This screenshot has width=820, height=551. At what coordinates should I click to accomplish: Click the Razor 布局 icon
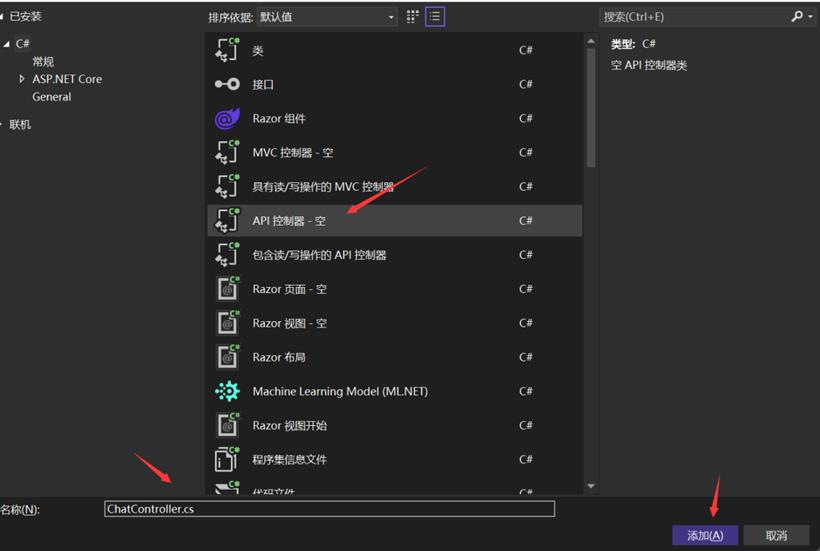pyautogui.click(x=227, y=357)
